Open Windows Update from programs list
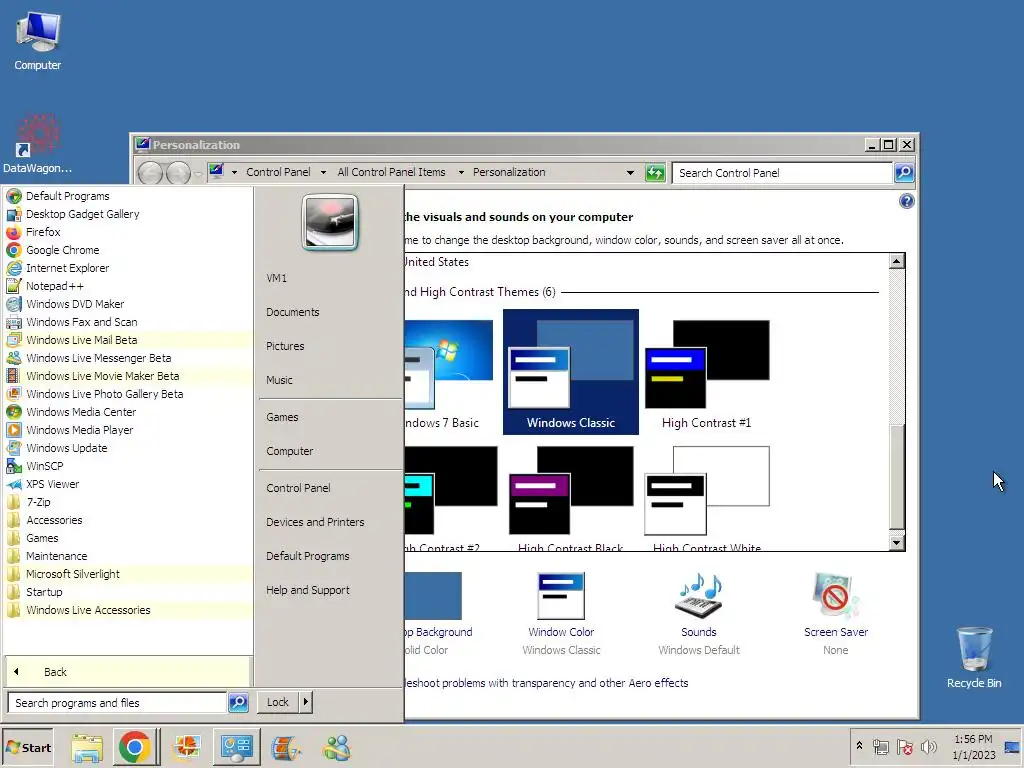The width and height of the screenshot is (1024, 768). (67, 448)
